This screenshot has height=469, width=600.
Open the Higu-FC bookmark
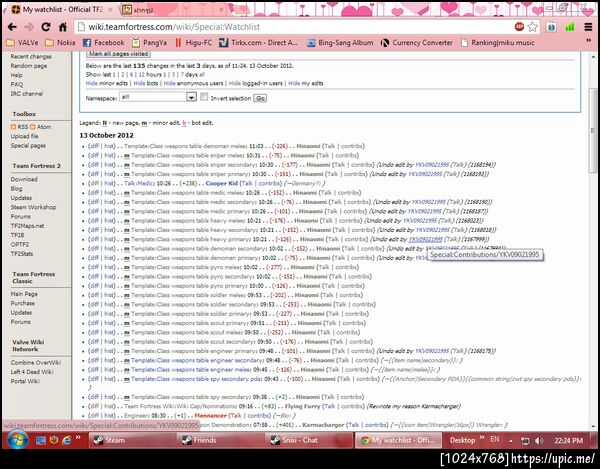pyautogui.click(x=193, y=42)
